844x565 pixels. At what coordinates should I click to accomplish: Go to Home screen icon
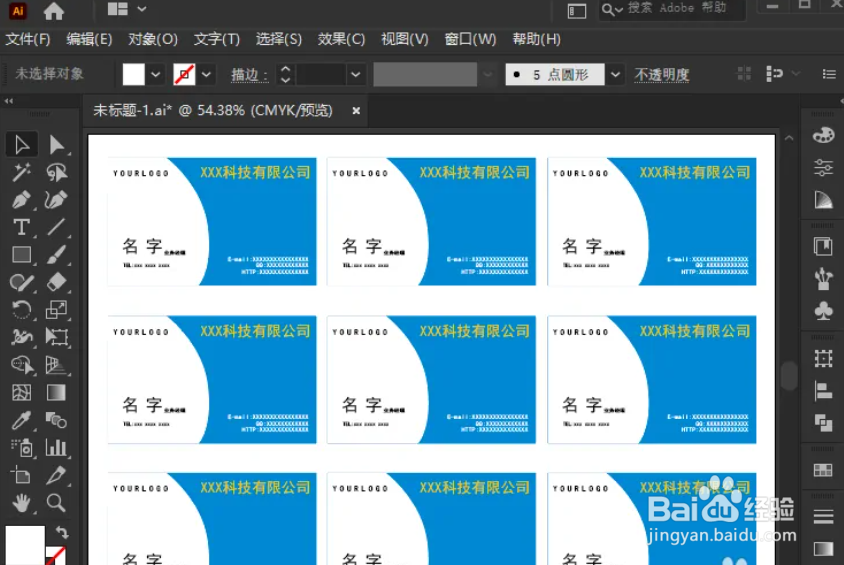pyautogui.click(x=54, y=10)
